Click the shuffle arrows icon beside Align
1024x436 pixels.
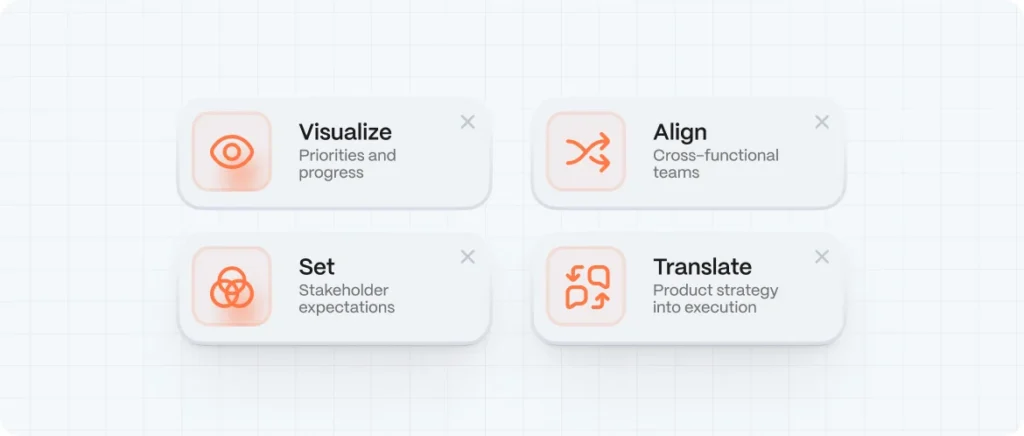pyautogui.click(x=587, y=151)
